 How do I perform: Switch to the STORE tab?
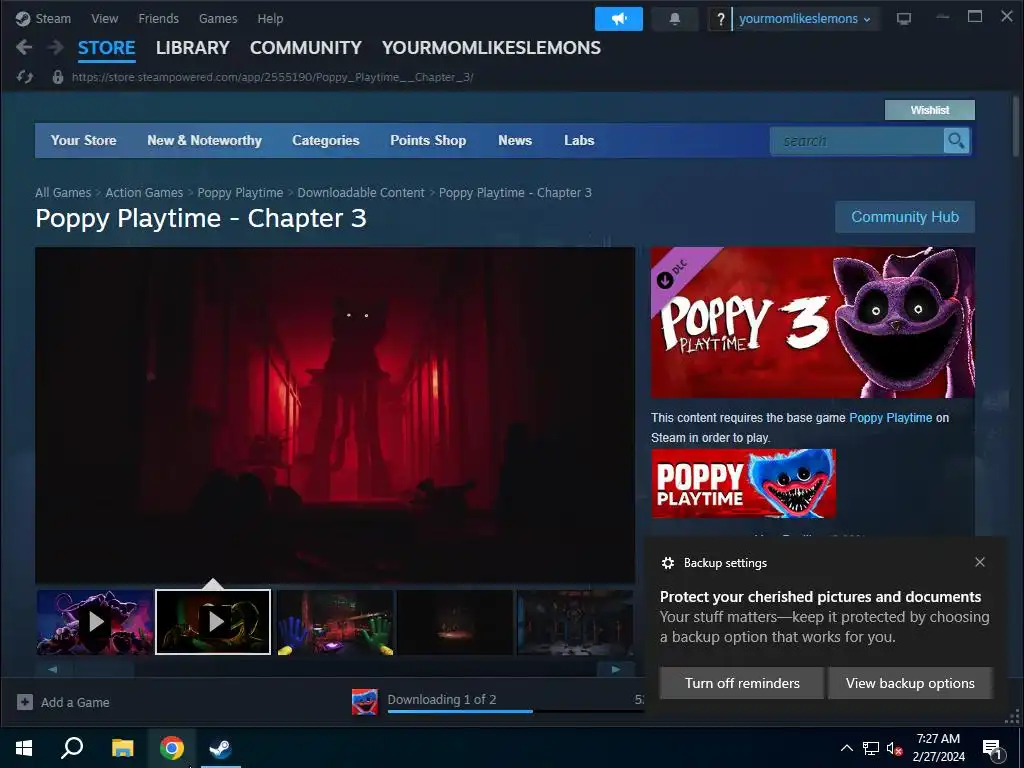pyautogui.click(x=106, y=48)
